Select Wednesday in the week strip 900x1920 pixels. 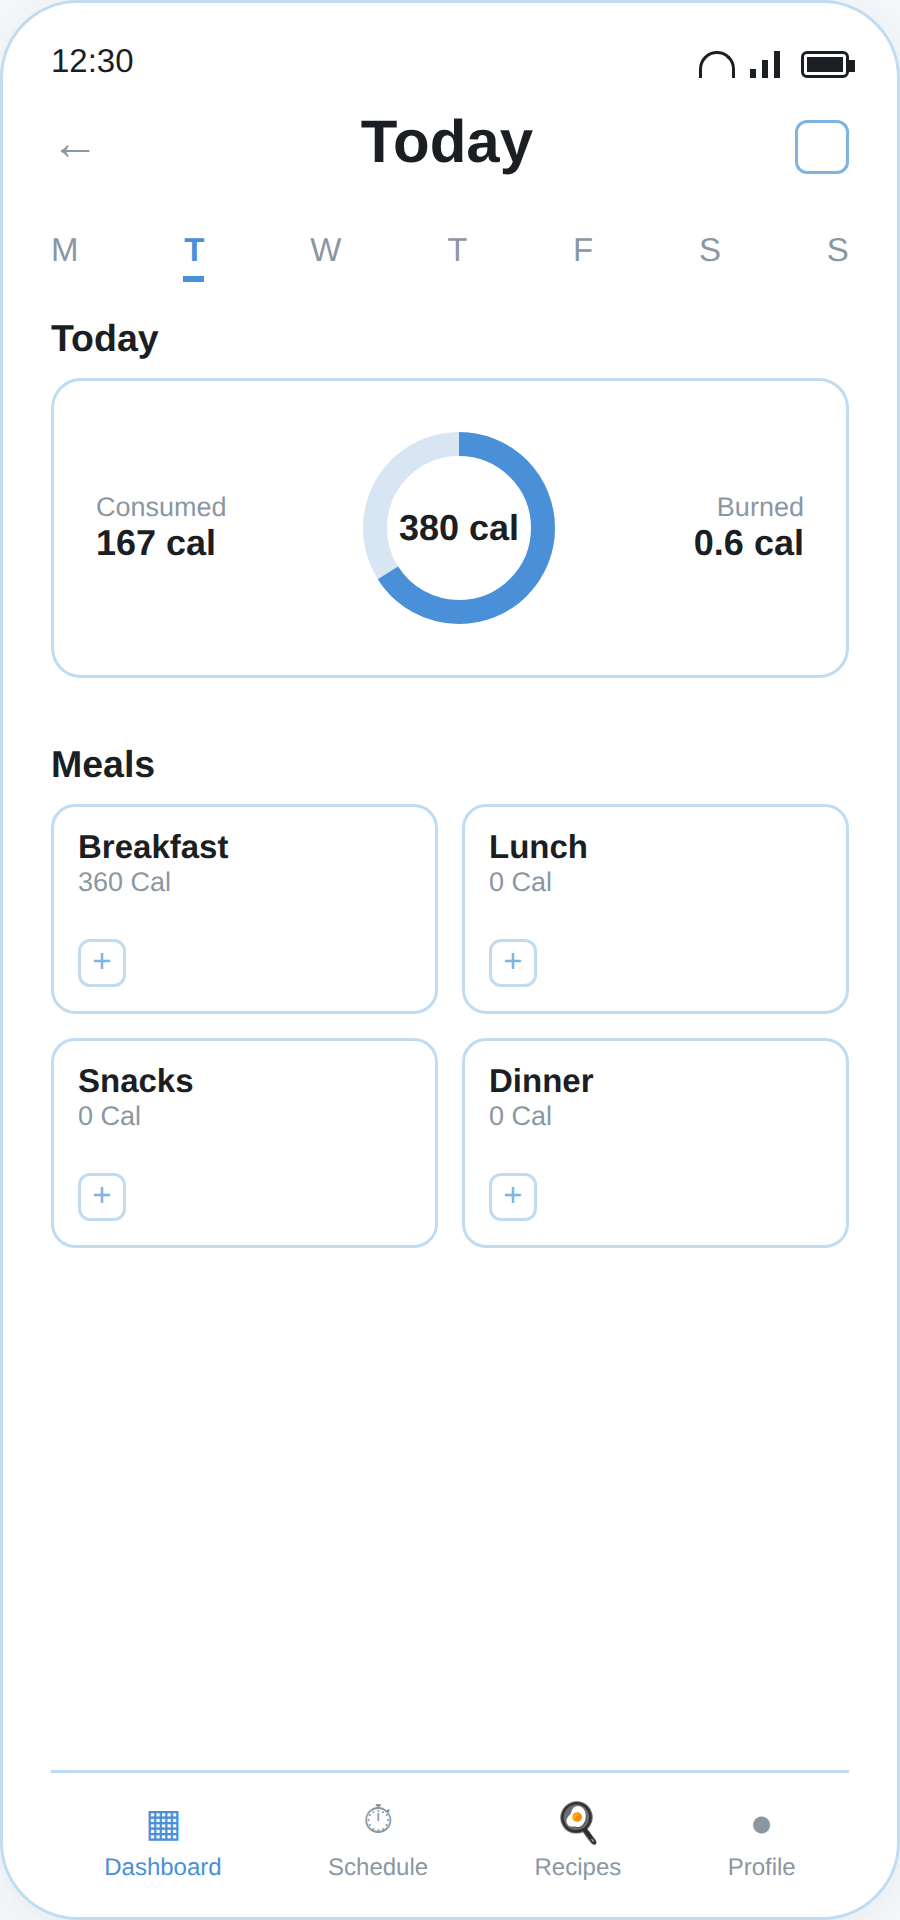click(326, 250)
